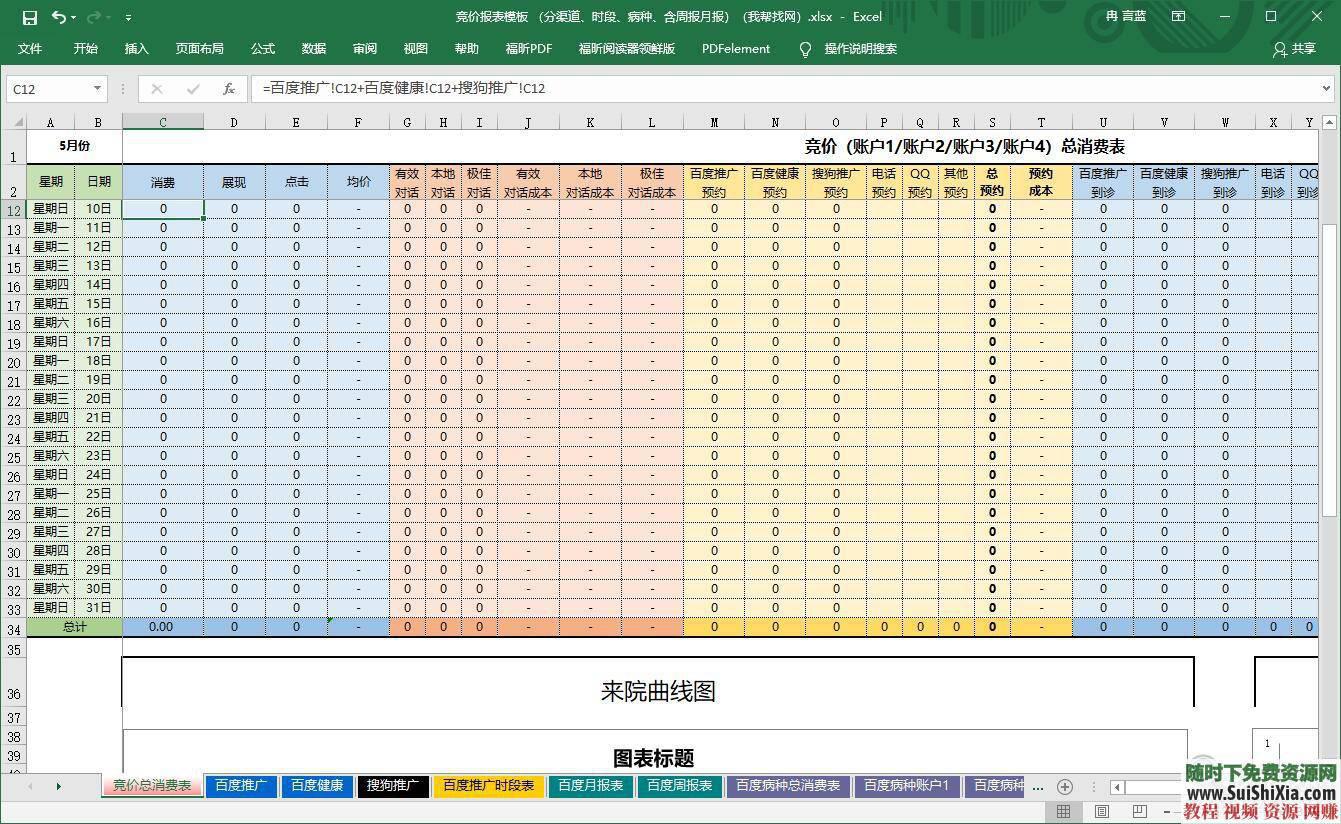The image size is (1341, 824).
Task: Add a new worksheet with the plus icon
Action: click(1063, 786)
